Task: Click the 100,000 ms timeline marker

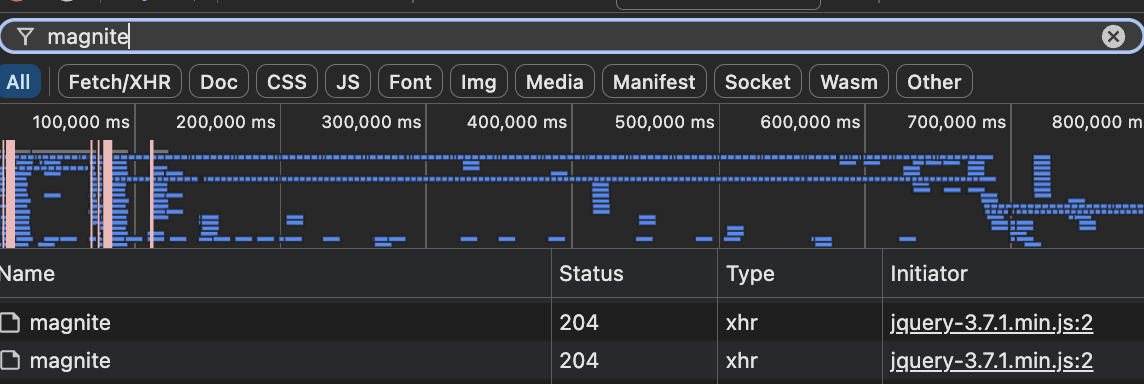Action: point(81,122)
